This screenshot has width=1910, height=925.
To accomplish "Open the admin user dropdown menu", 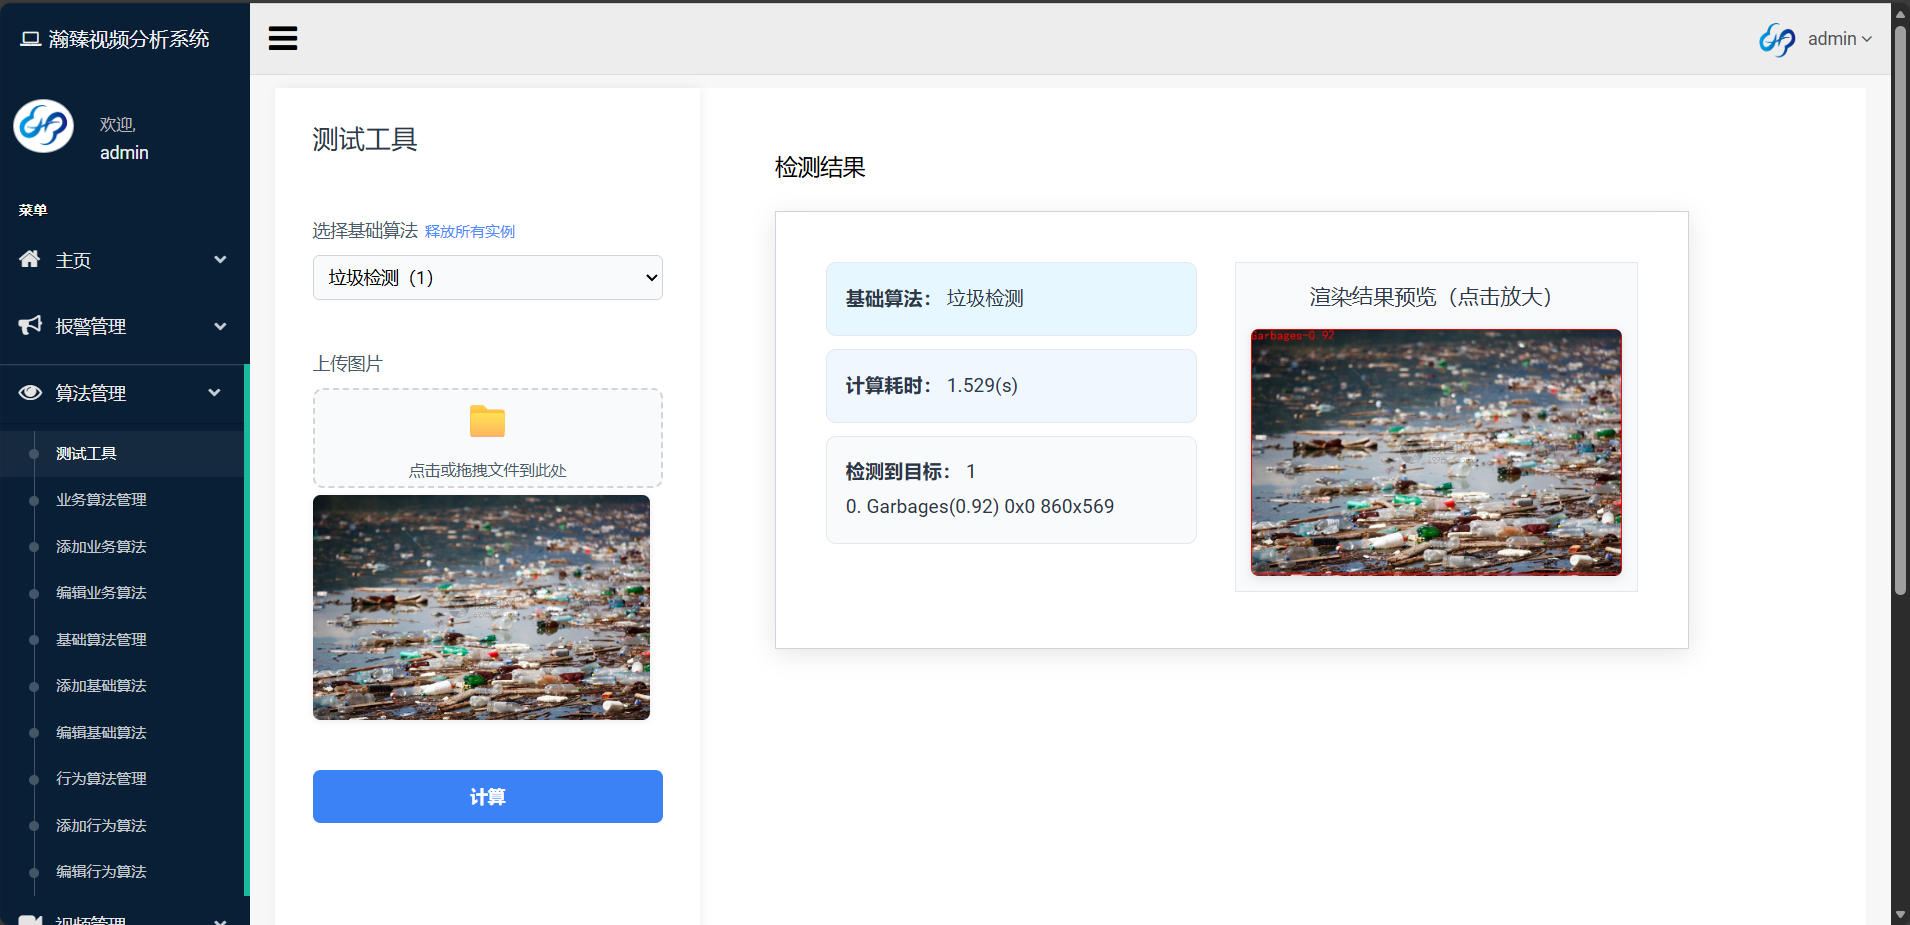I will [1839, 39].
